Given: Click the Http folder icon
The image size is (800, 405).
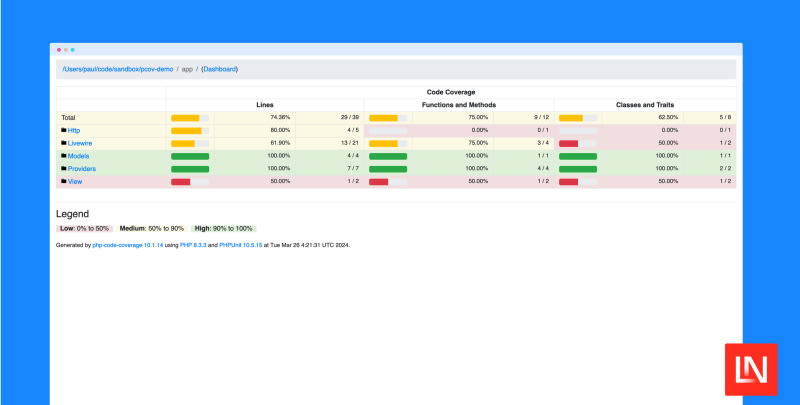Looking at the screenshot, I should click(64, 130).
